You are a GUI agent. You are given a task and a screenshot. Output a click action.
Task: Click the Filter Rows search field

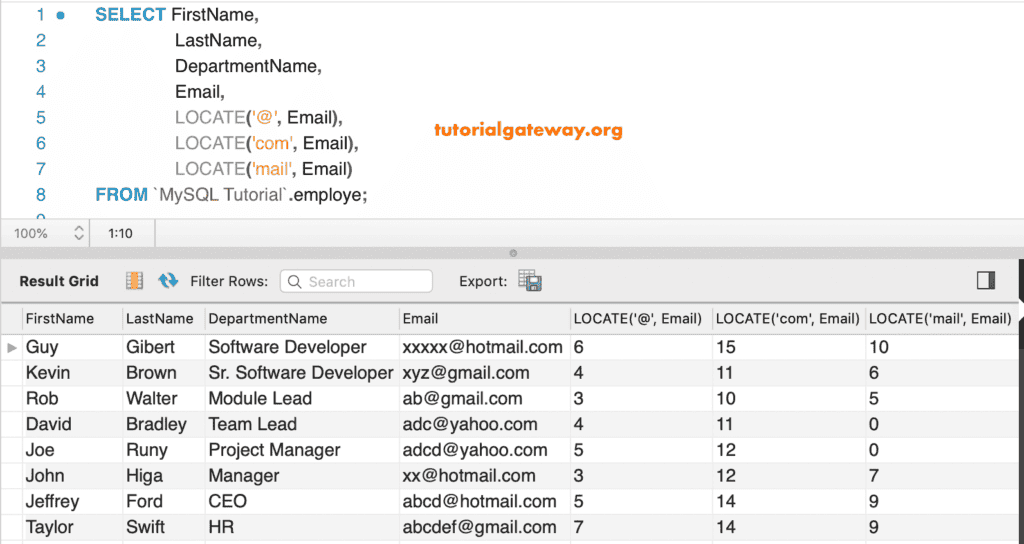tap(356, 282)
